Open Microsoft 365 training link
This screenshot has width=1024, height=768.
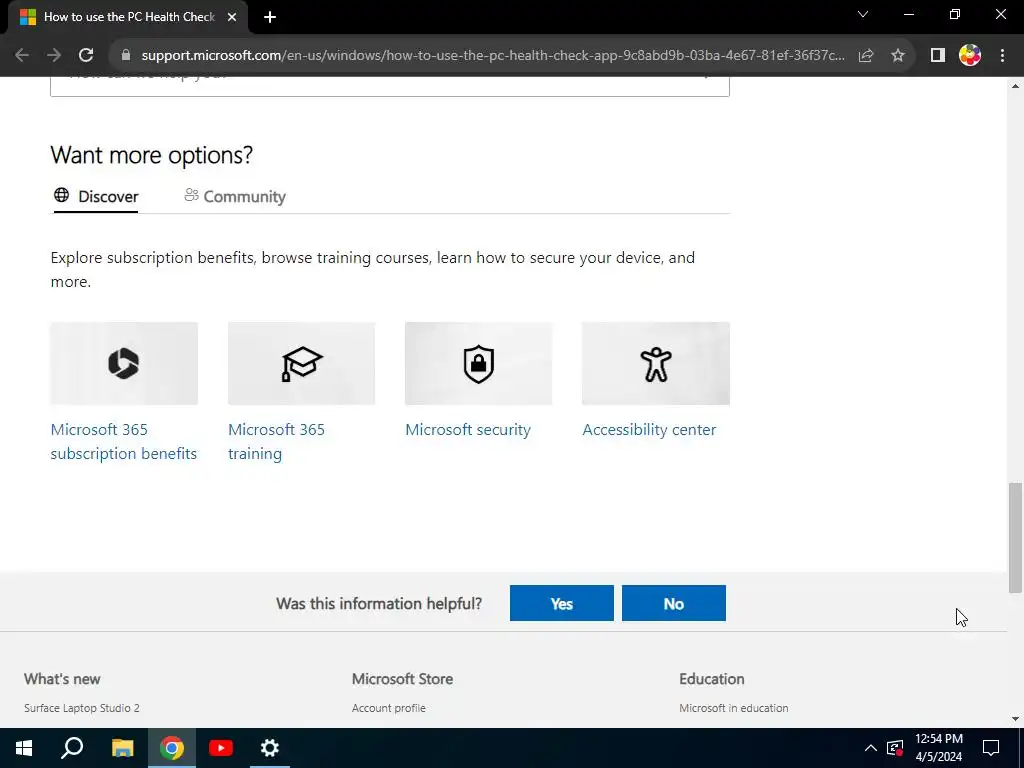coord(276,441)
